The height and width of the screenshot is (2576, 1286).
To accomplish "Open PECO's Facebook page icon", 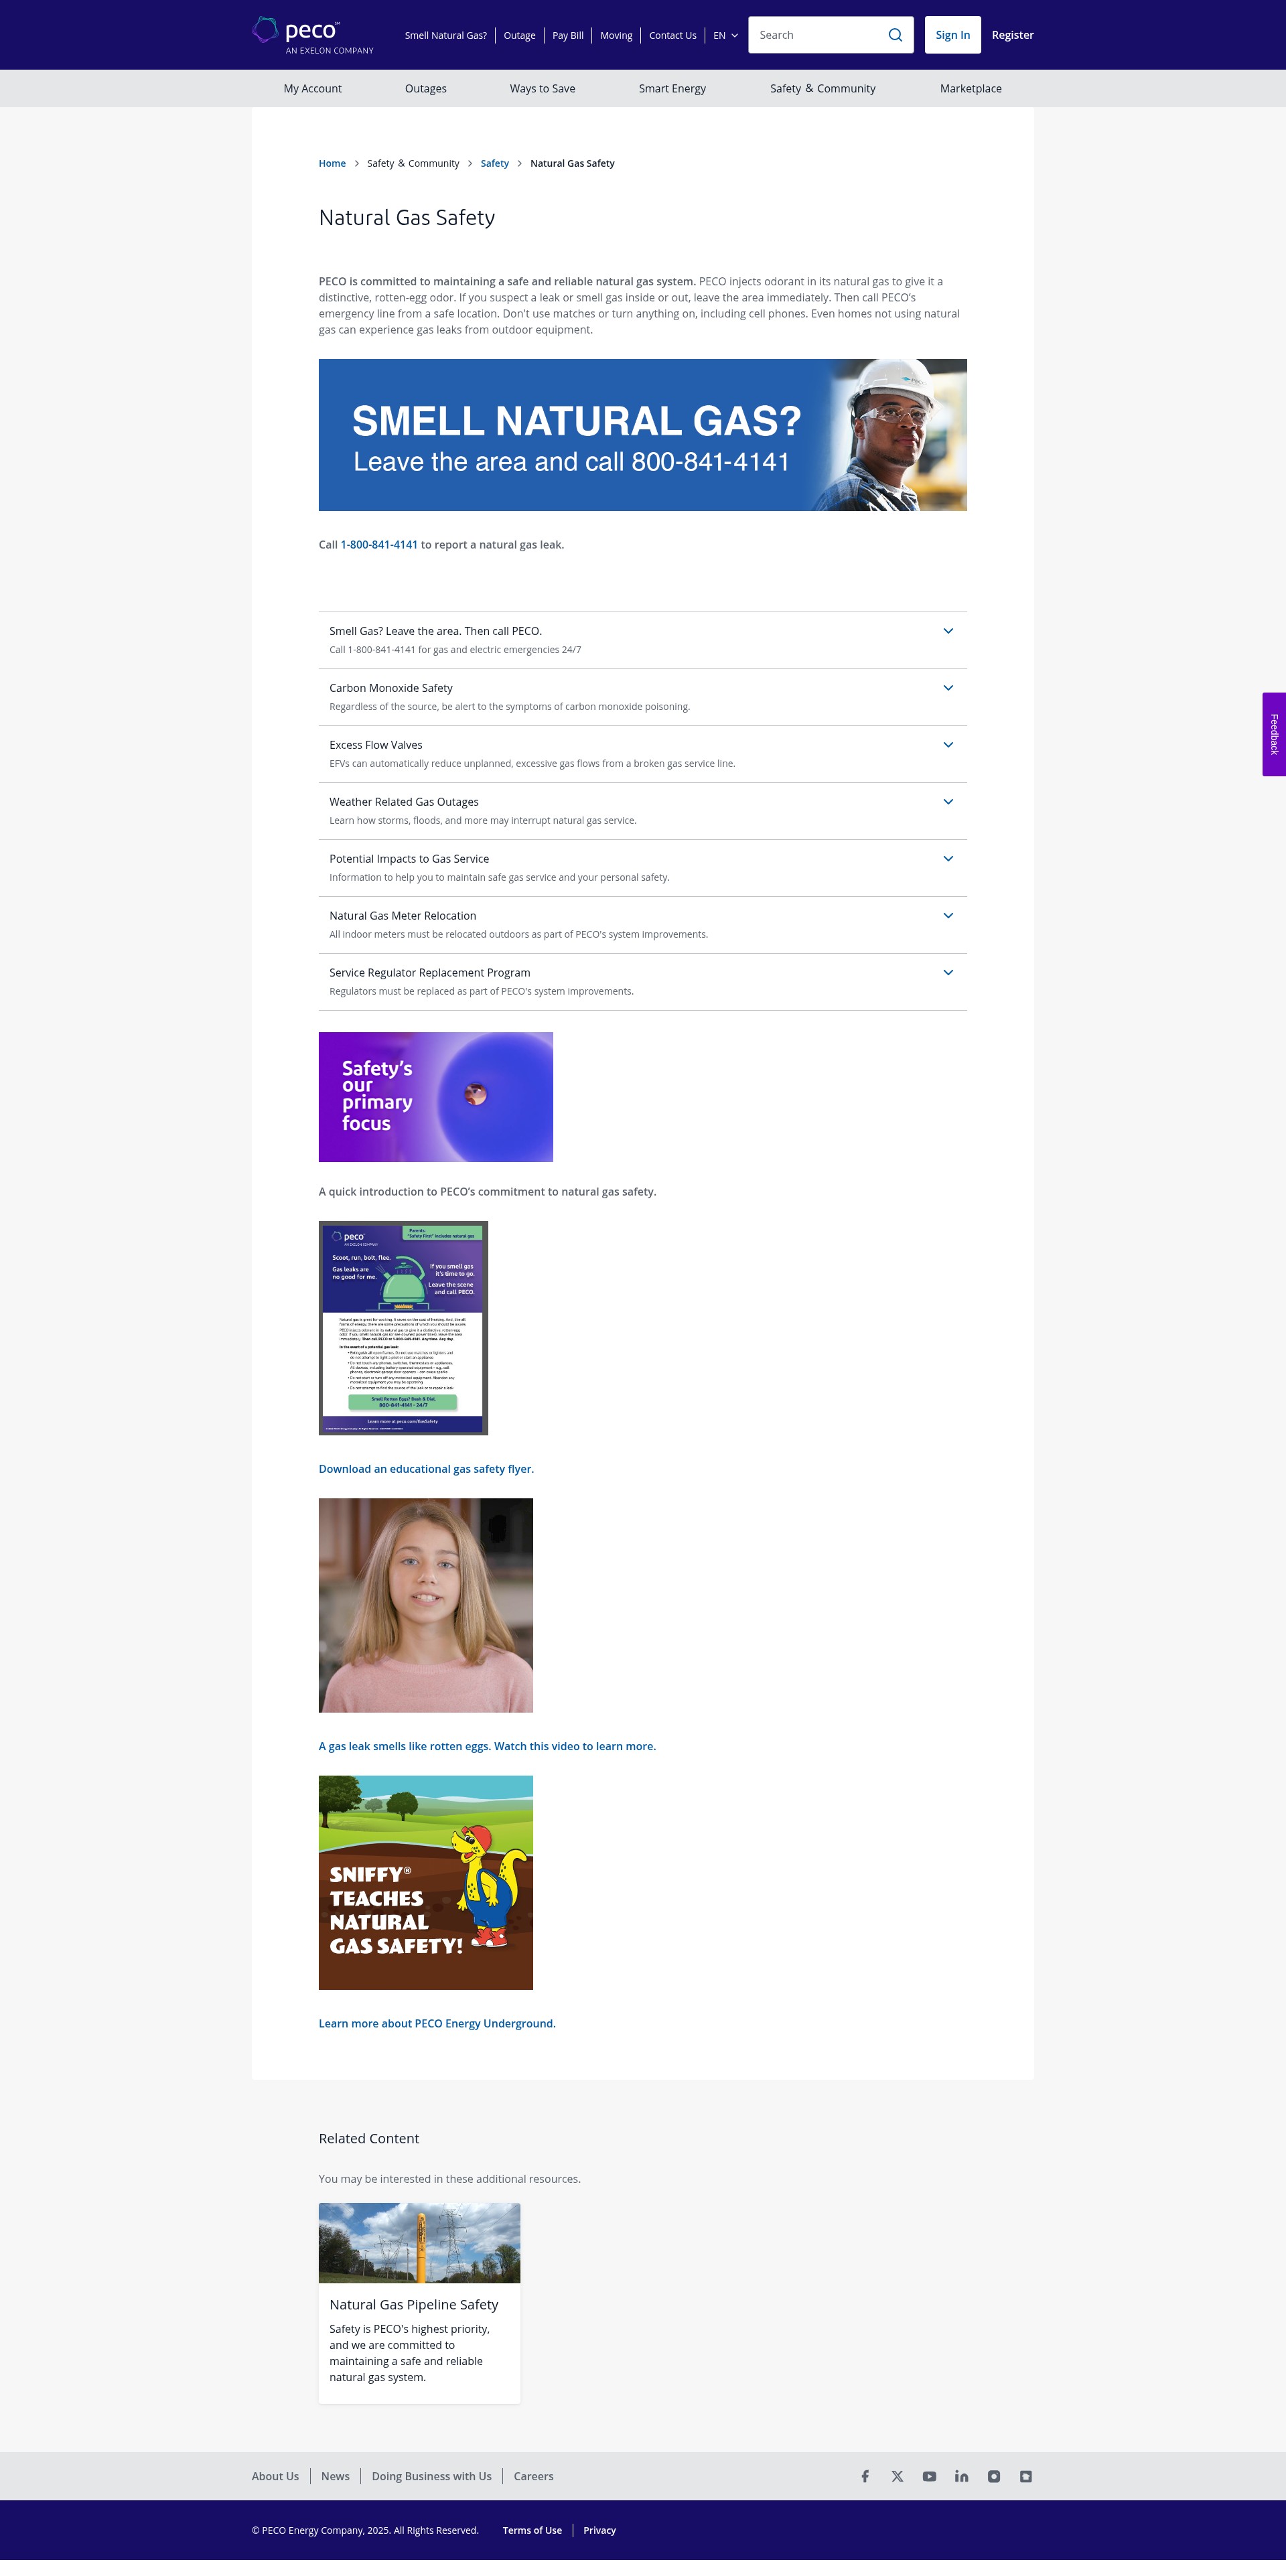I will 865,2476.
